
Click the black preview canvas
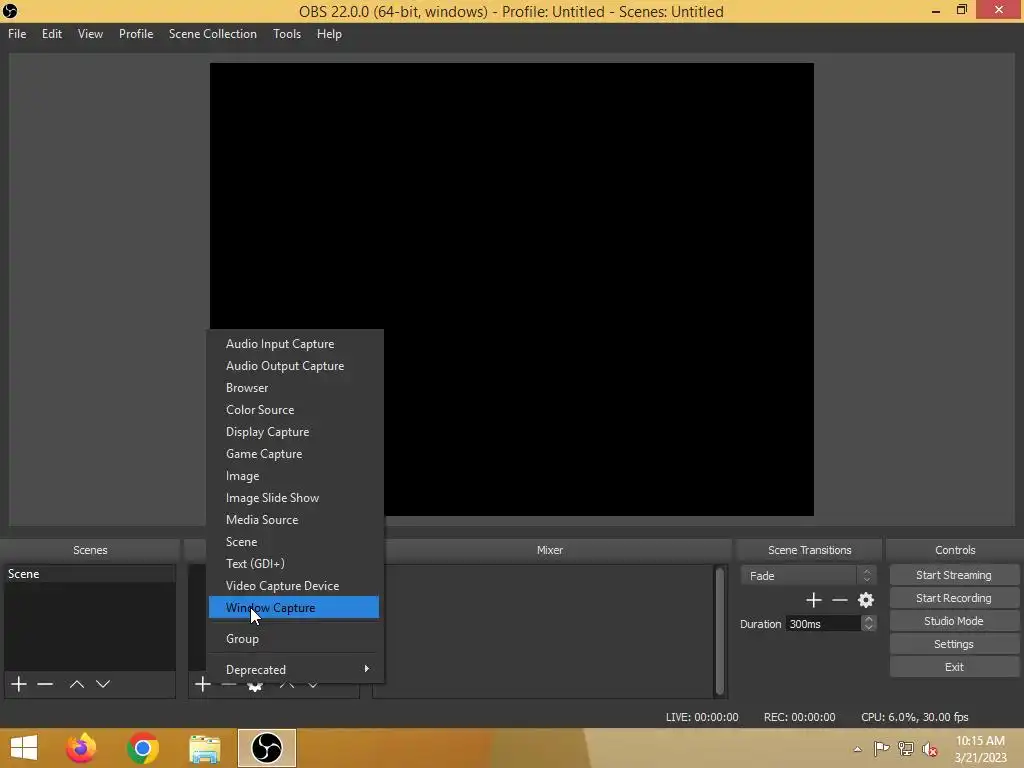[511, 289]
